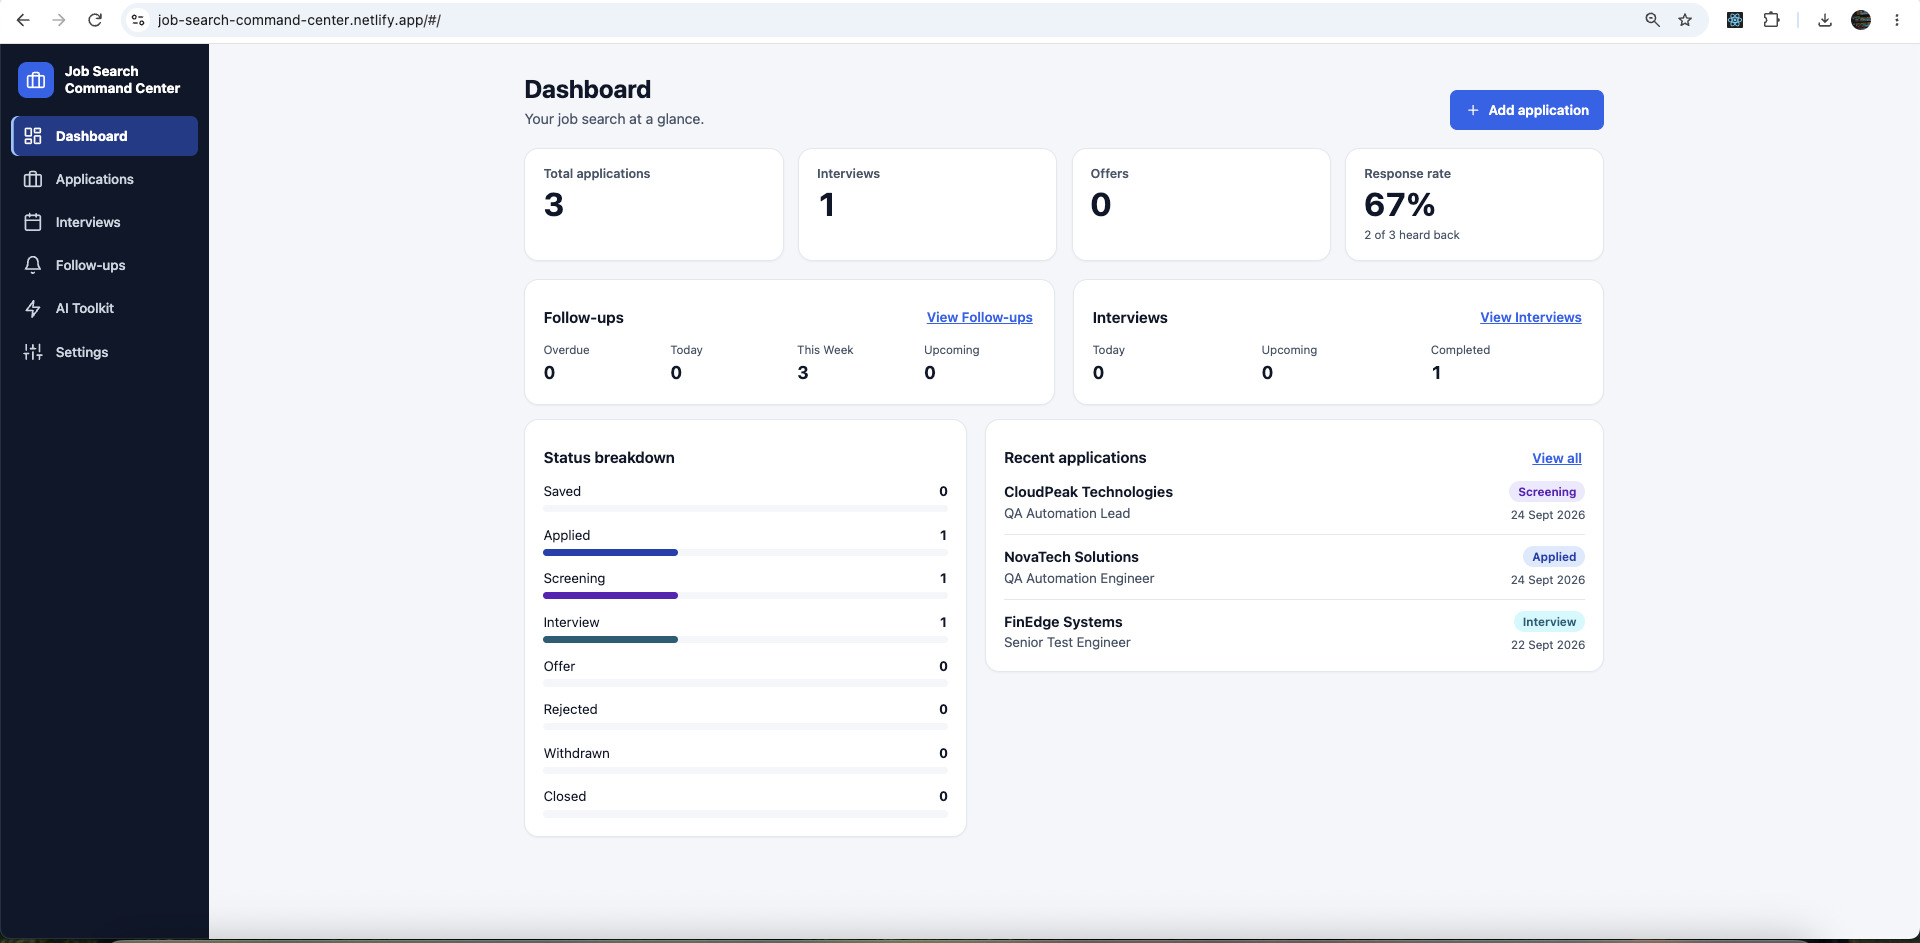The image size is (1920, 943).
Task: Open the Chrome three-dot menu
Action: 1896,20
